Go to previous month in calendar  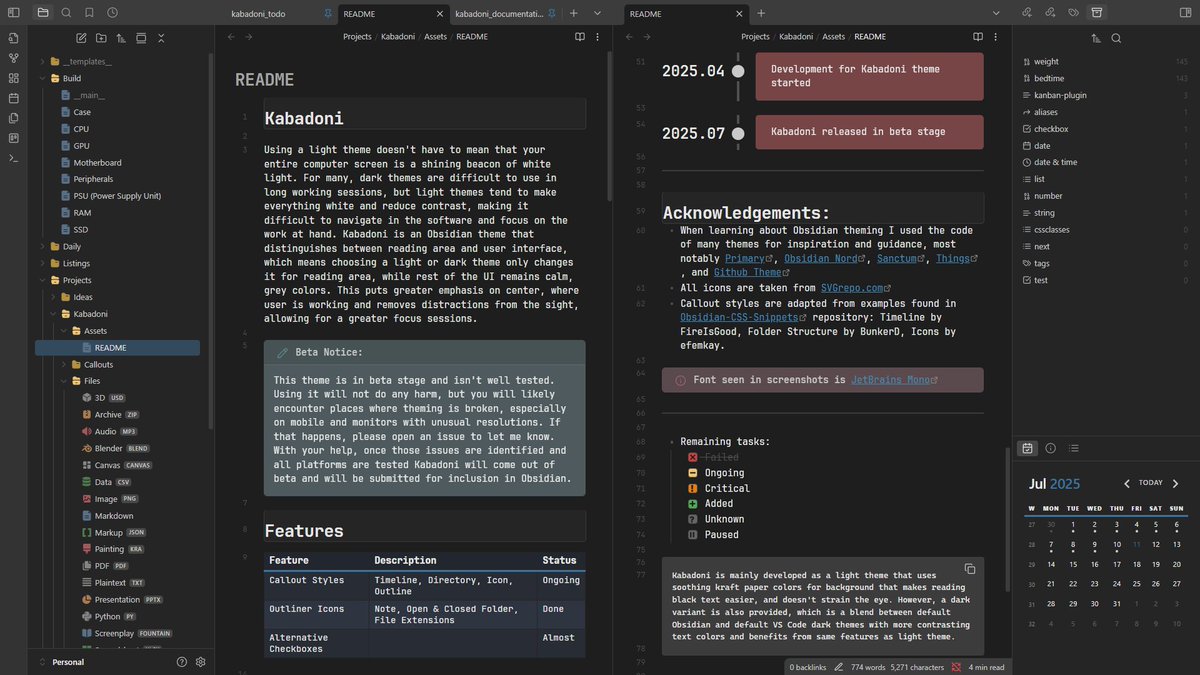(x=1127, y=483)
